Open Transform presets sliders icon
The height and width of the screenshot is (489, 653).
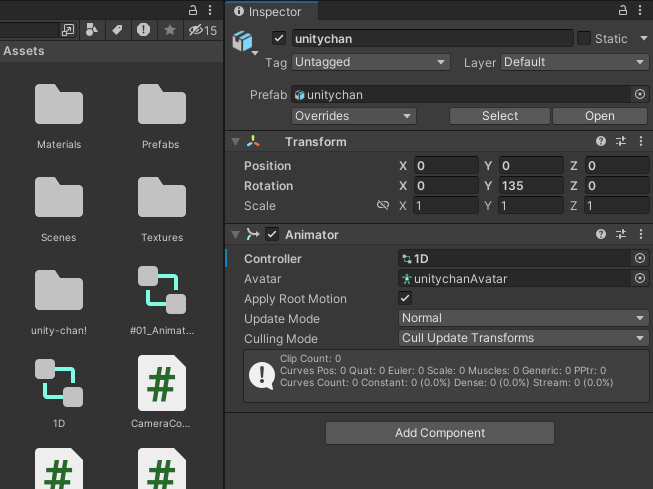point(621,142)
